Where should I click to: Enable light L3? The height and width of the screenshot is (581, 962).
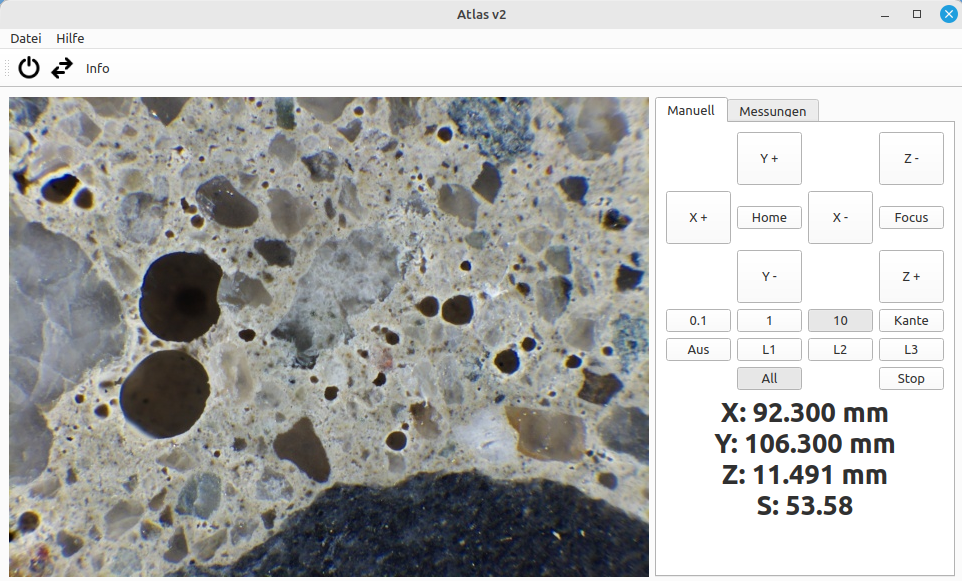pyautogui.click(x=911, y=349)
